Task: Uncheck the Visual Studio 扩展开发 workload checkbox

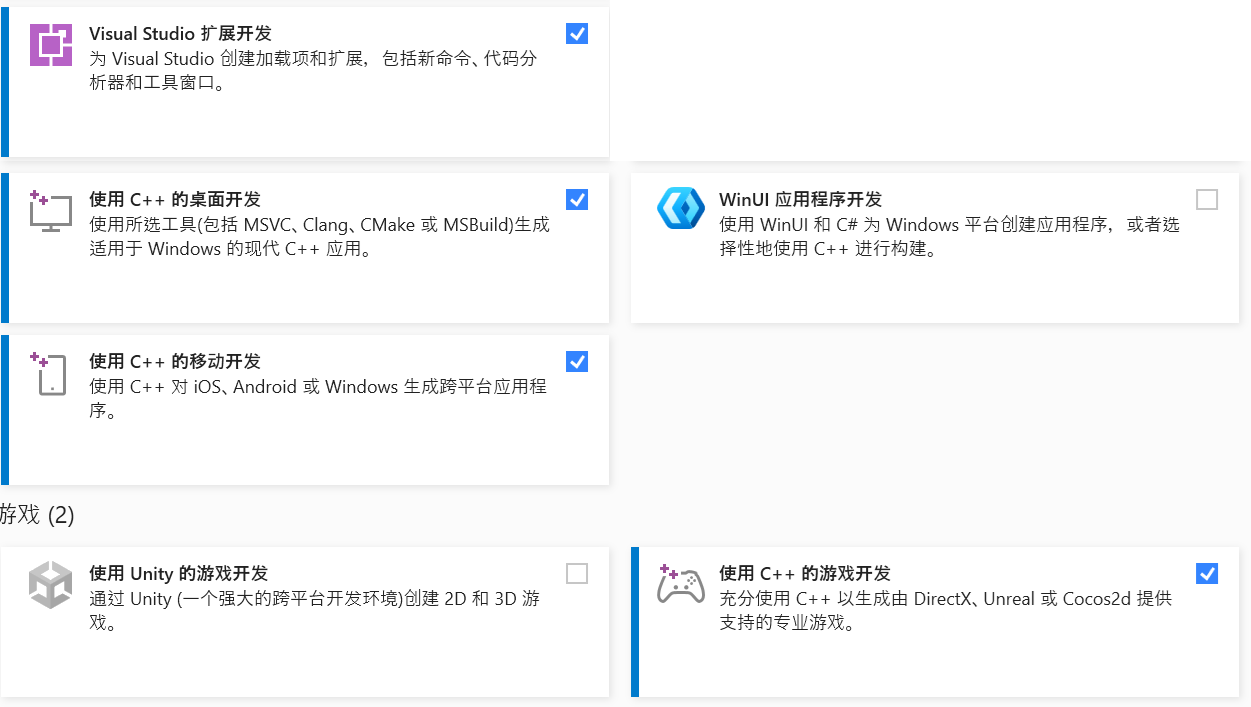Action: (577, 34)
